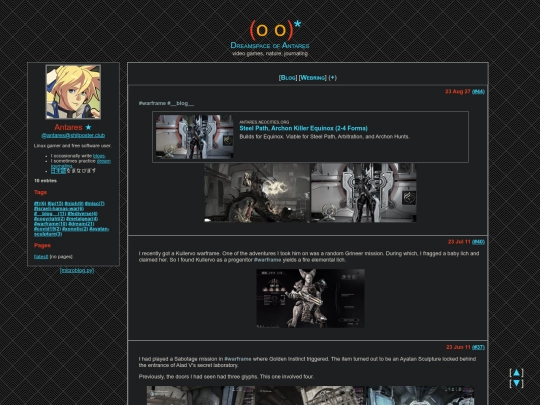Image resolution: width=540 pixels, height=405 pixels.
Task: Open post permalink #37 next to 23 Jun 11
Action: point(478,347)
